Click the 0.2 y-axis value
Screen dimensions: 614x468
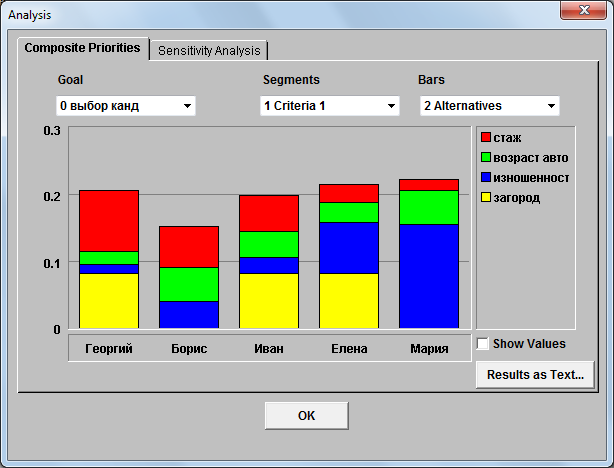pyautogui.click(x=52, y=196)
